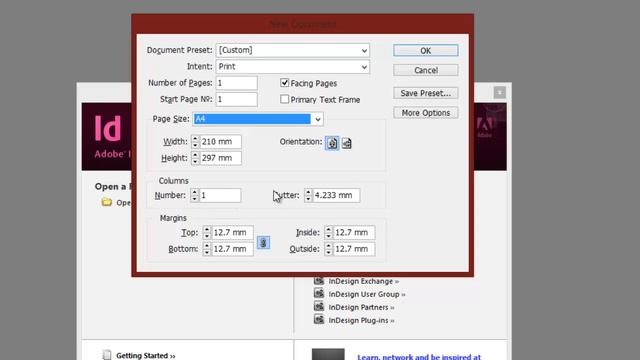Click the Learn, network and be inspired link
Viewport: 640px width, 360px height.
point(419,357)
